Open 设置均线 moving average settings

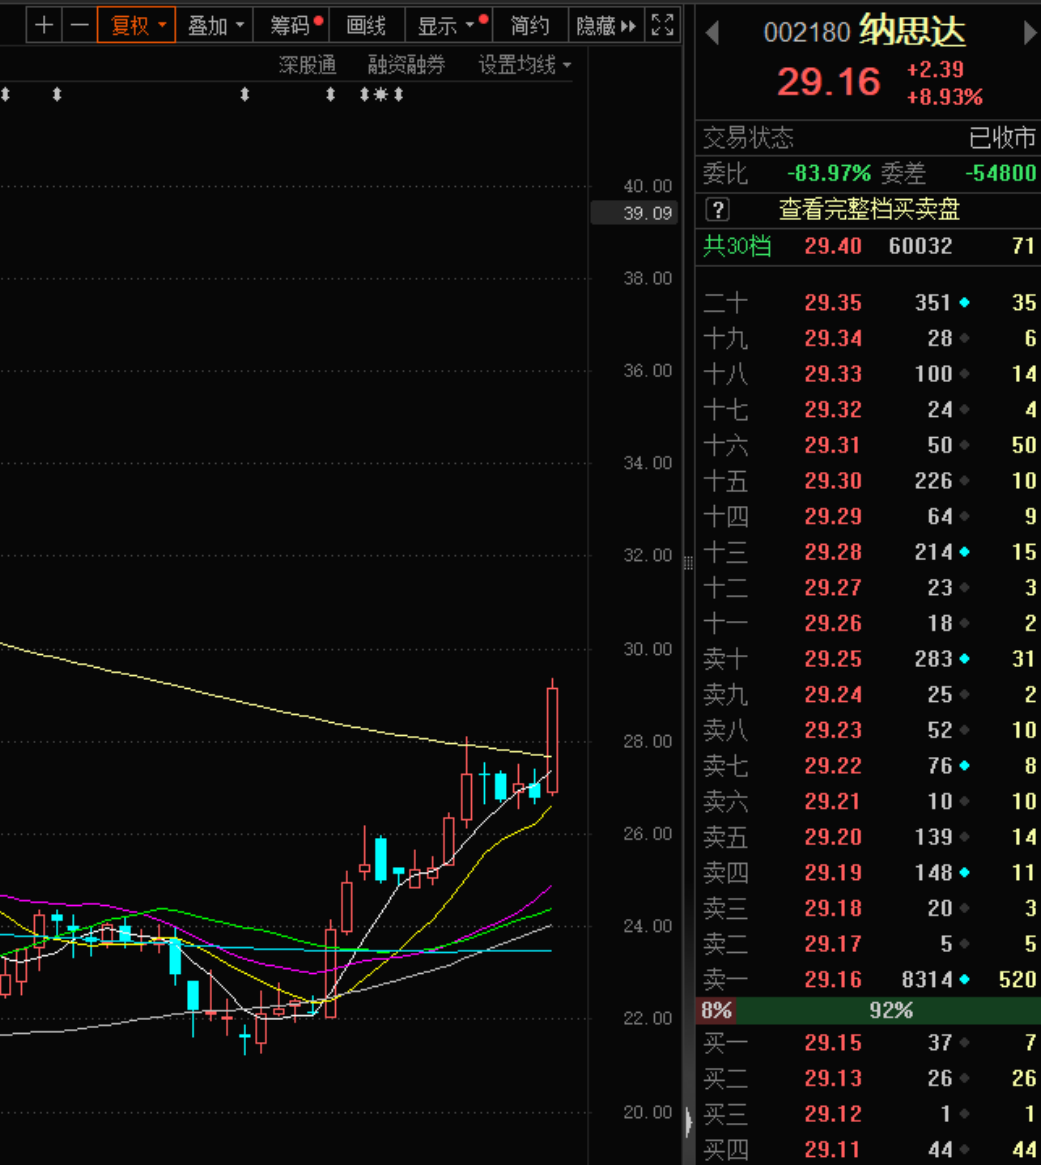click(x=525, y=65)
